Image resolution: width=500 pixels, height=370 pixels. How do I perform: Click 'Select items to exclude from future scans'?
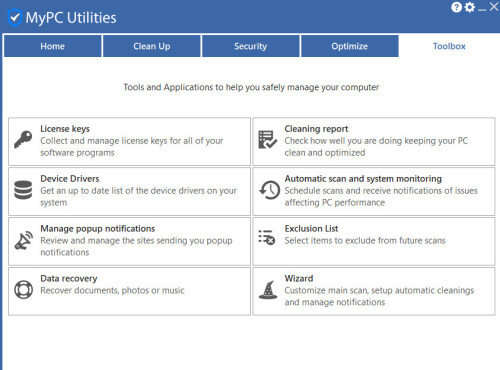click(x=365, y=241)
